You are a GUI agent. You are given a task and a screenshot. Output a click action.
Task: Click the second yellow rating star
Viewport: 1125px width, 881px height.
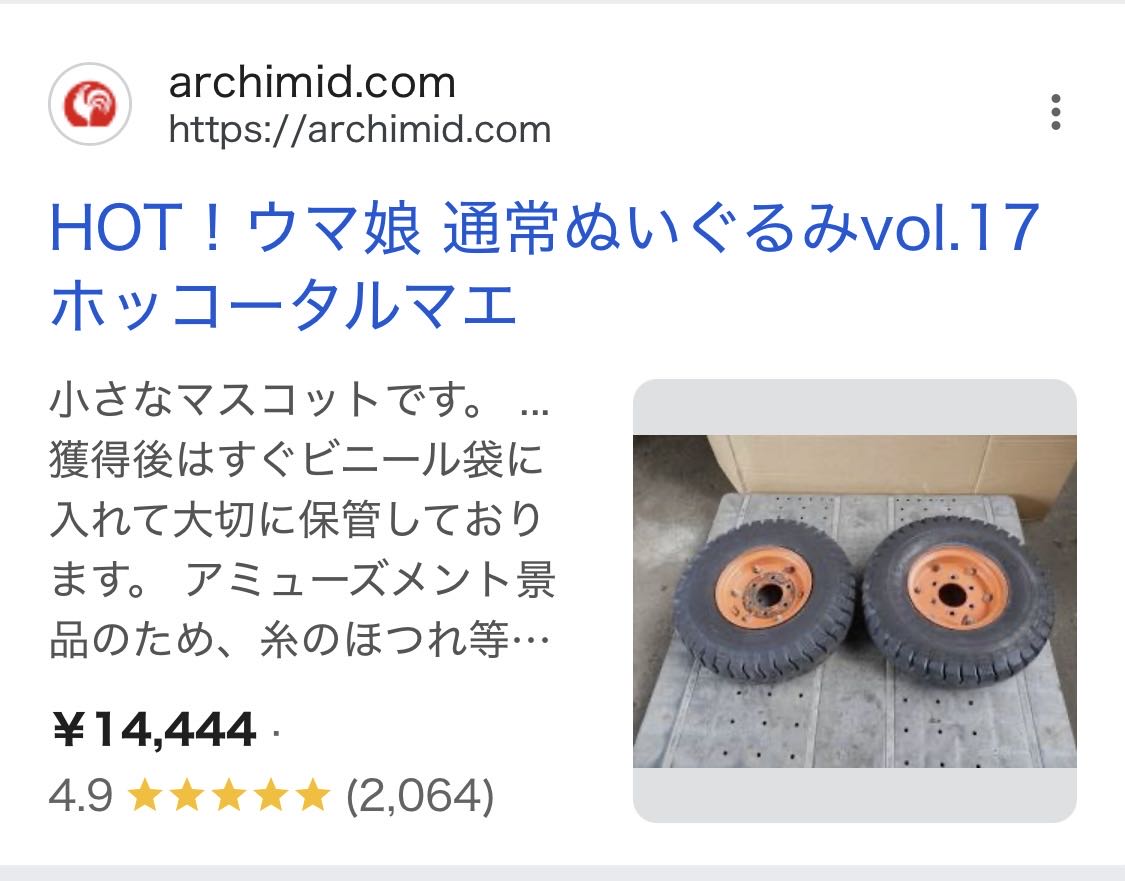click(187, 796)
